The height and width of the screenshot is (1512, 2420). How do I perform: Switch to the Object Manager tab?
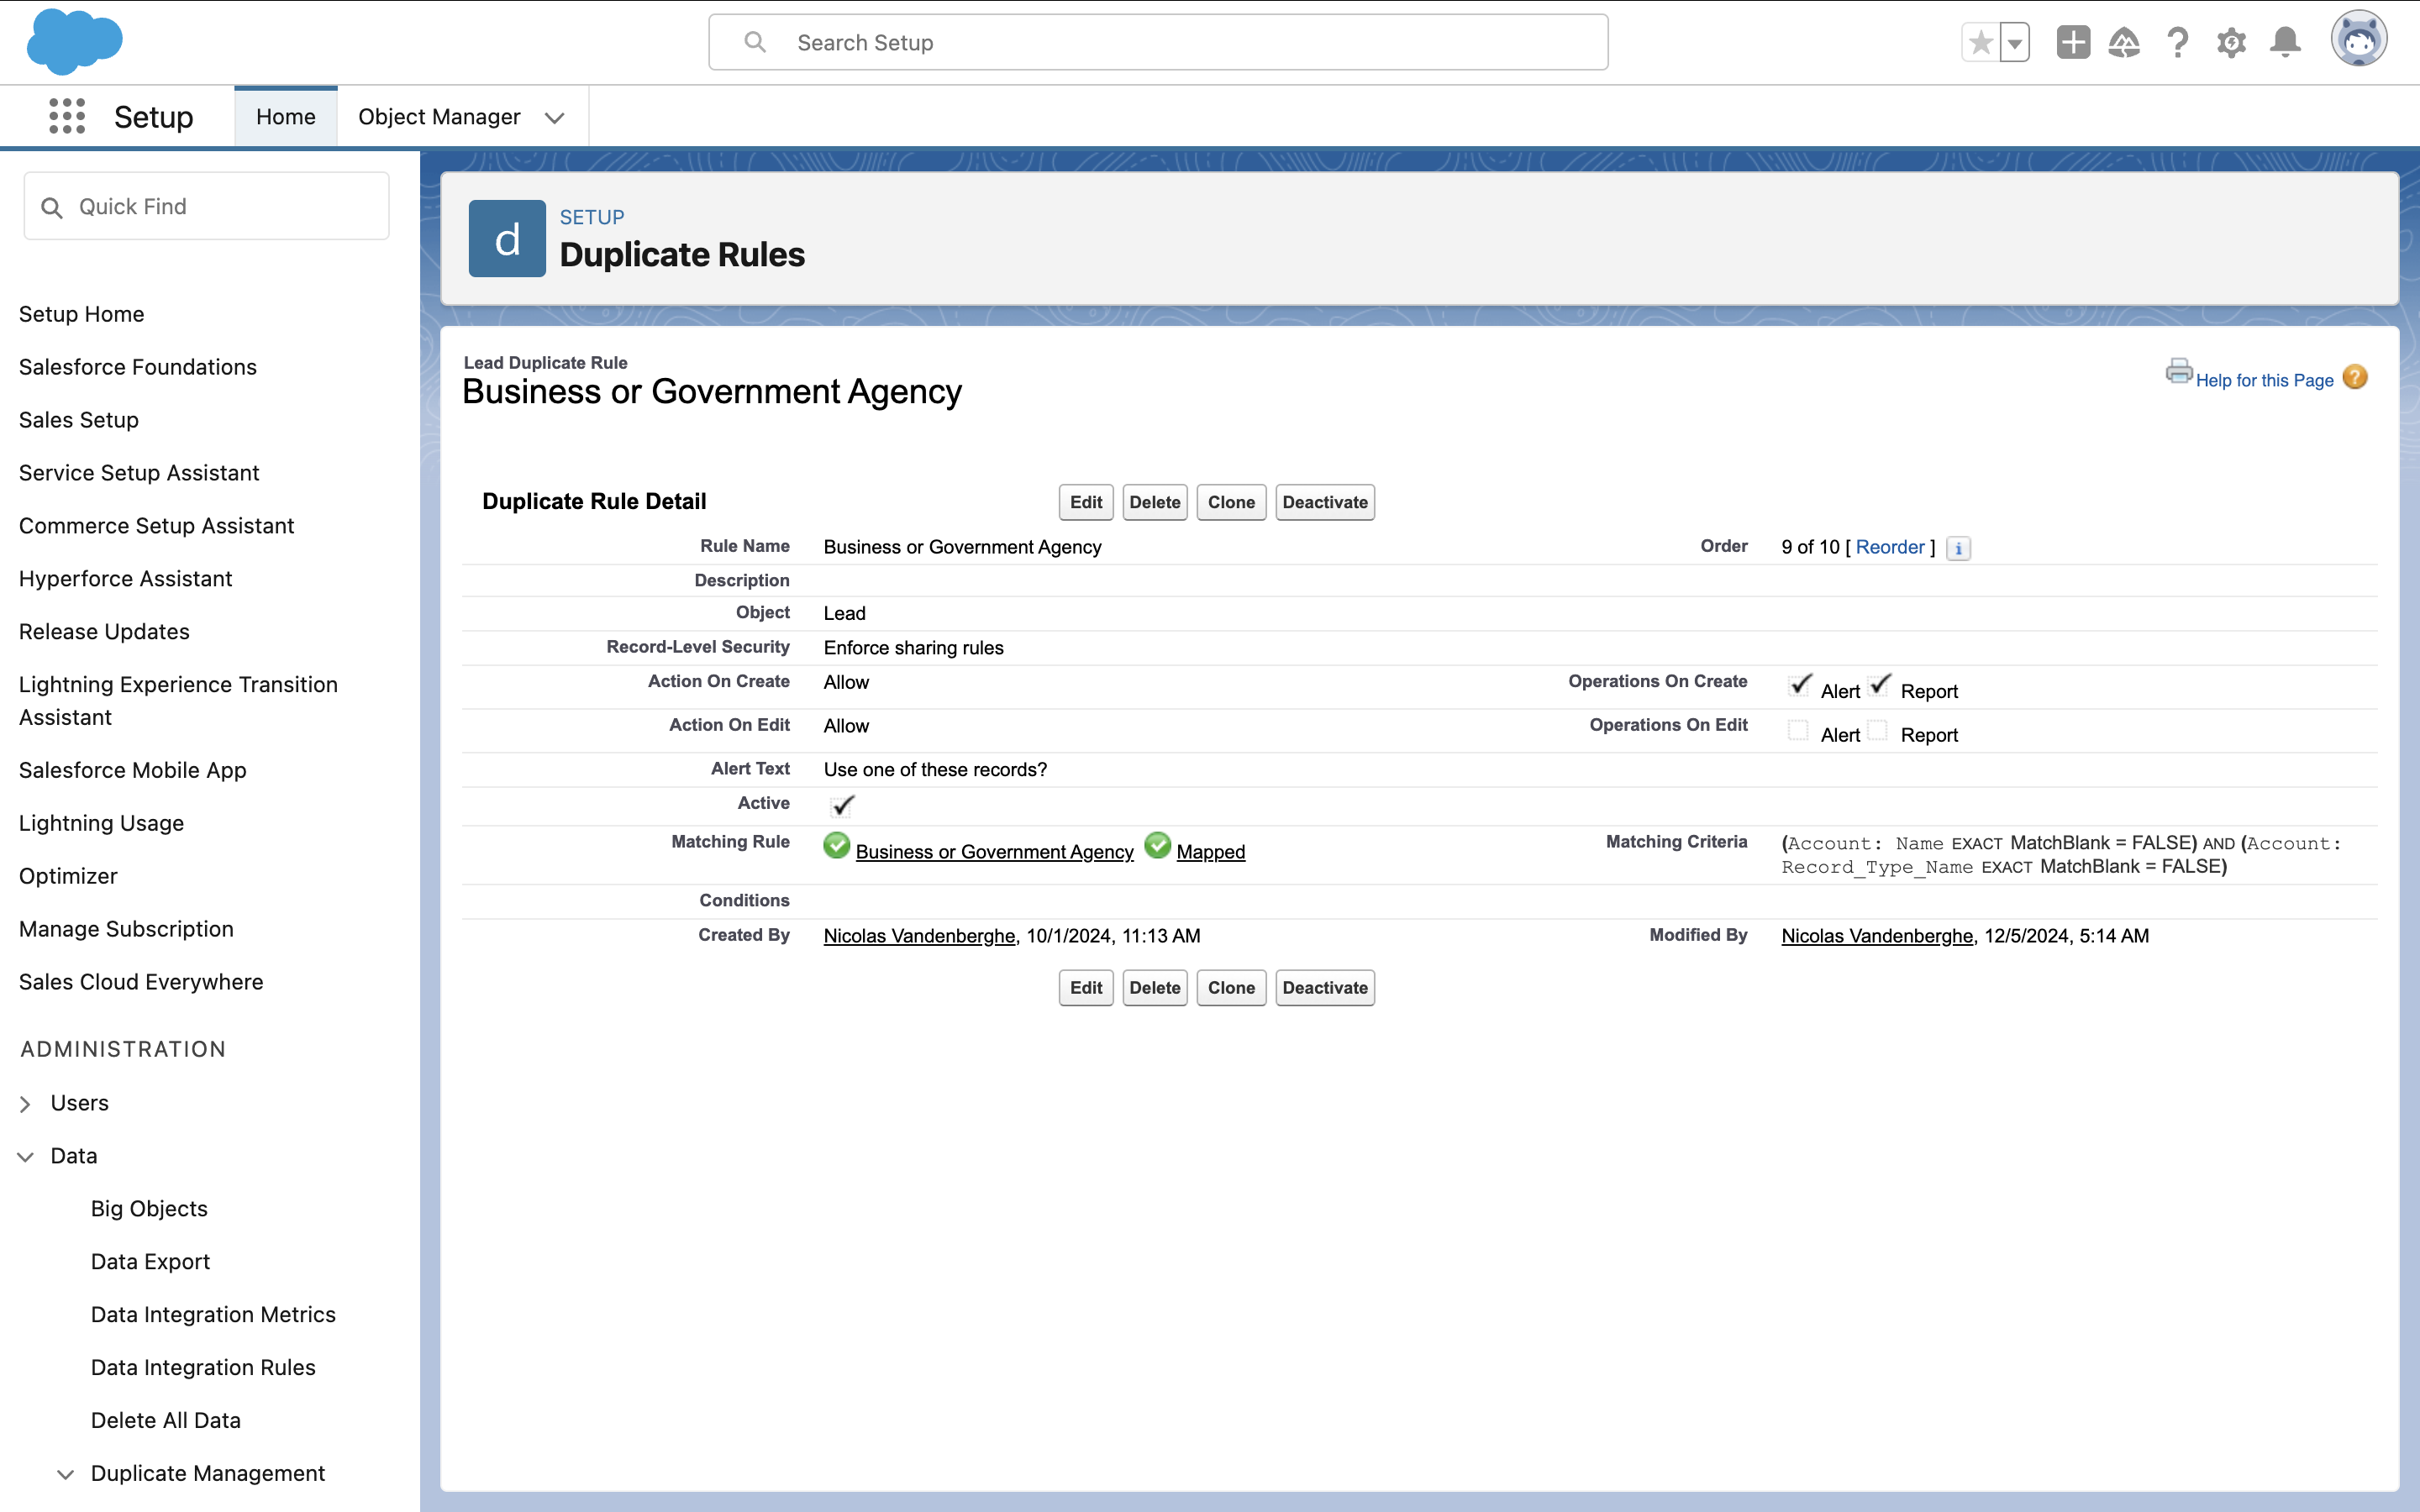439,117
